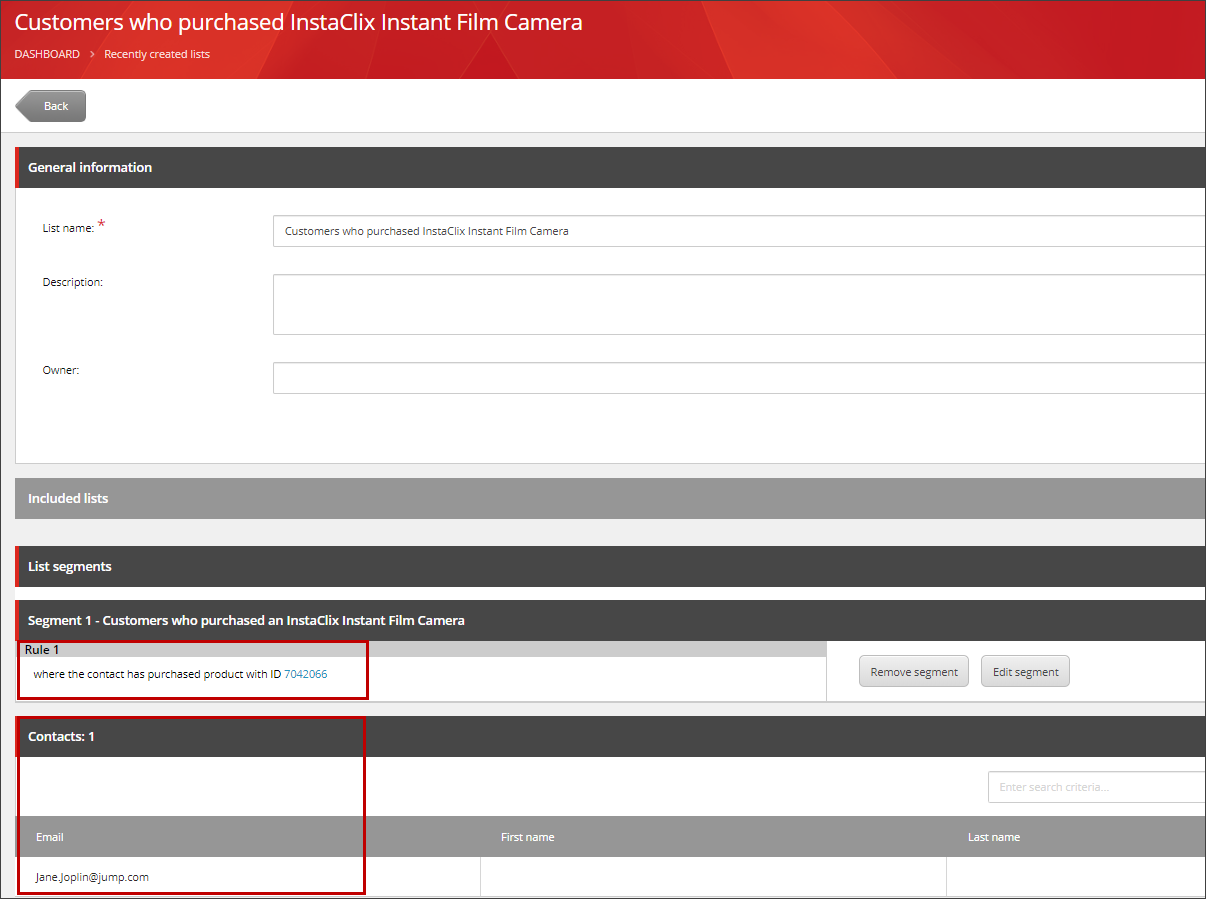1206x899 pixels.
Task: Focus the Owner input field
Action: [x=739, y=378]
